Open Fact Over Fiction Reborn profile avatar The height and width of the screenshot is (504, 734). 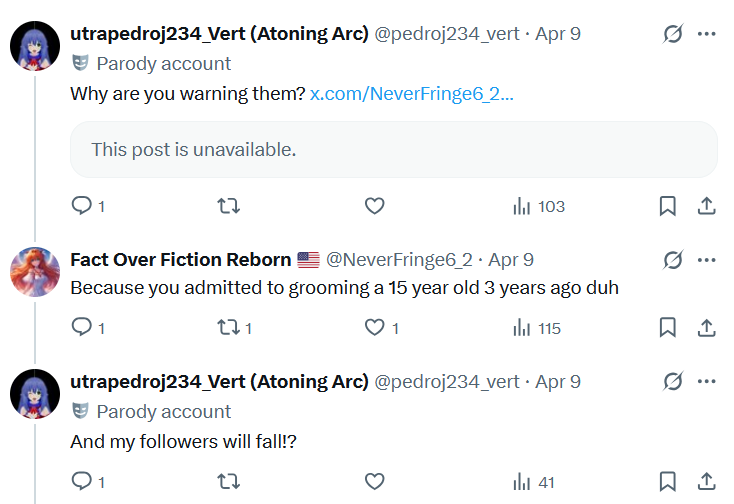[x=35, y=272]
